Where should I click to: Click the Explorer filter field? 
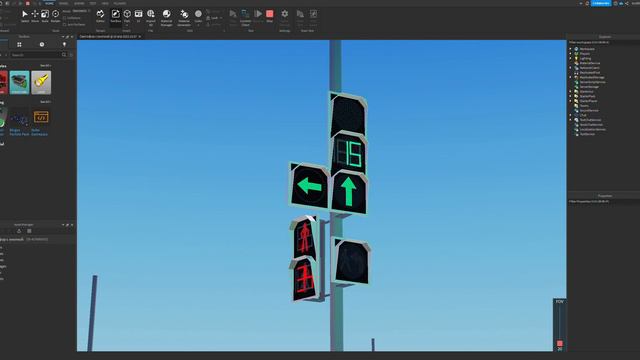pos(604,42)
